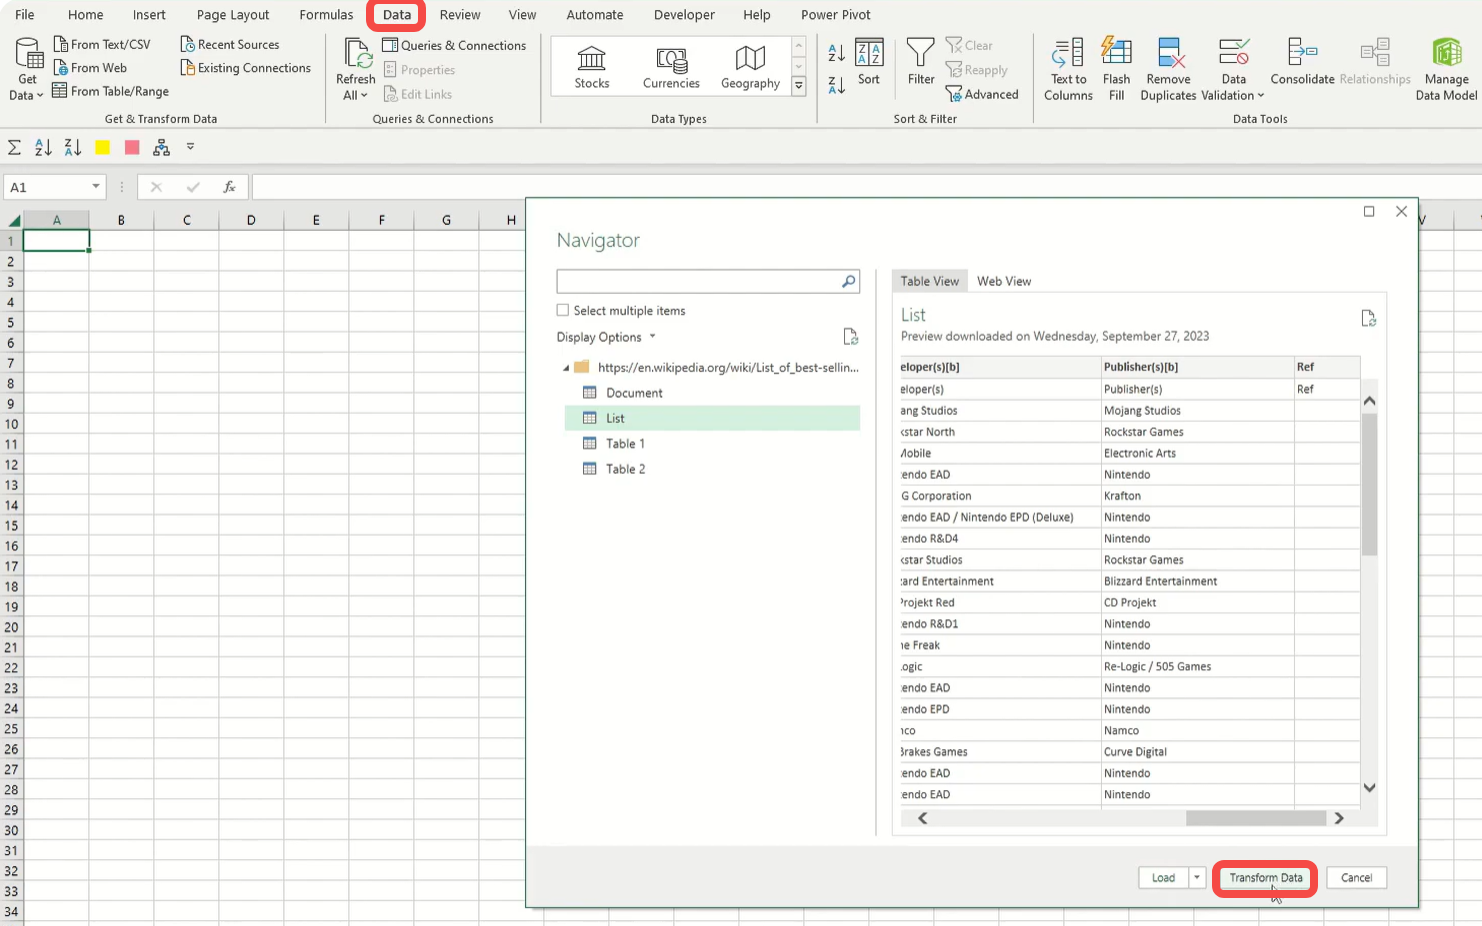Click the Refresh All icon
1482x926 pixels.
pos(356,54)
